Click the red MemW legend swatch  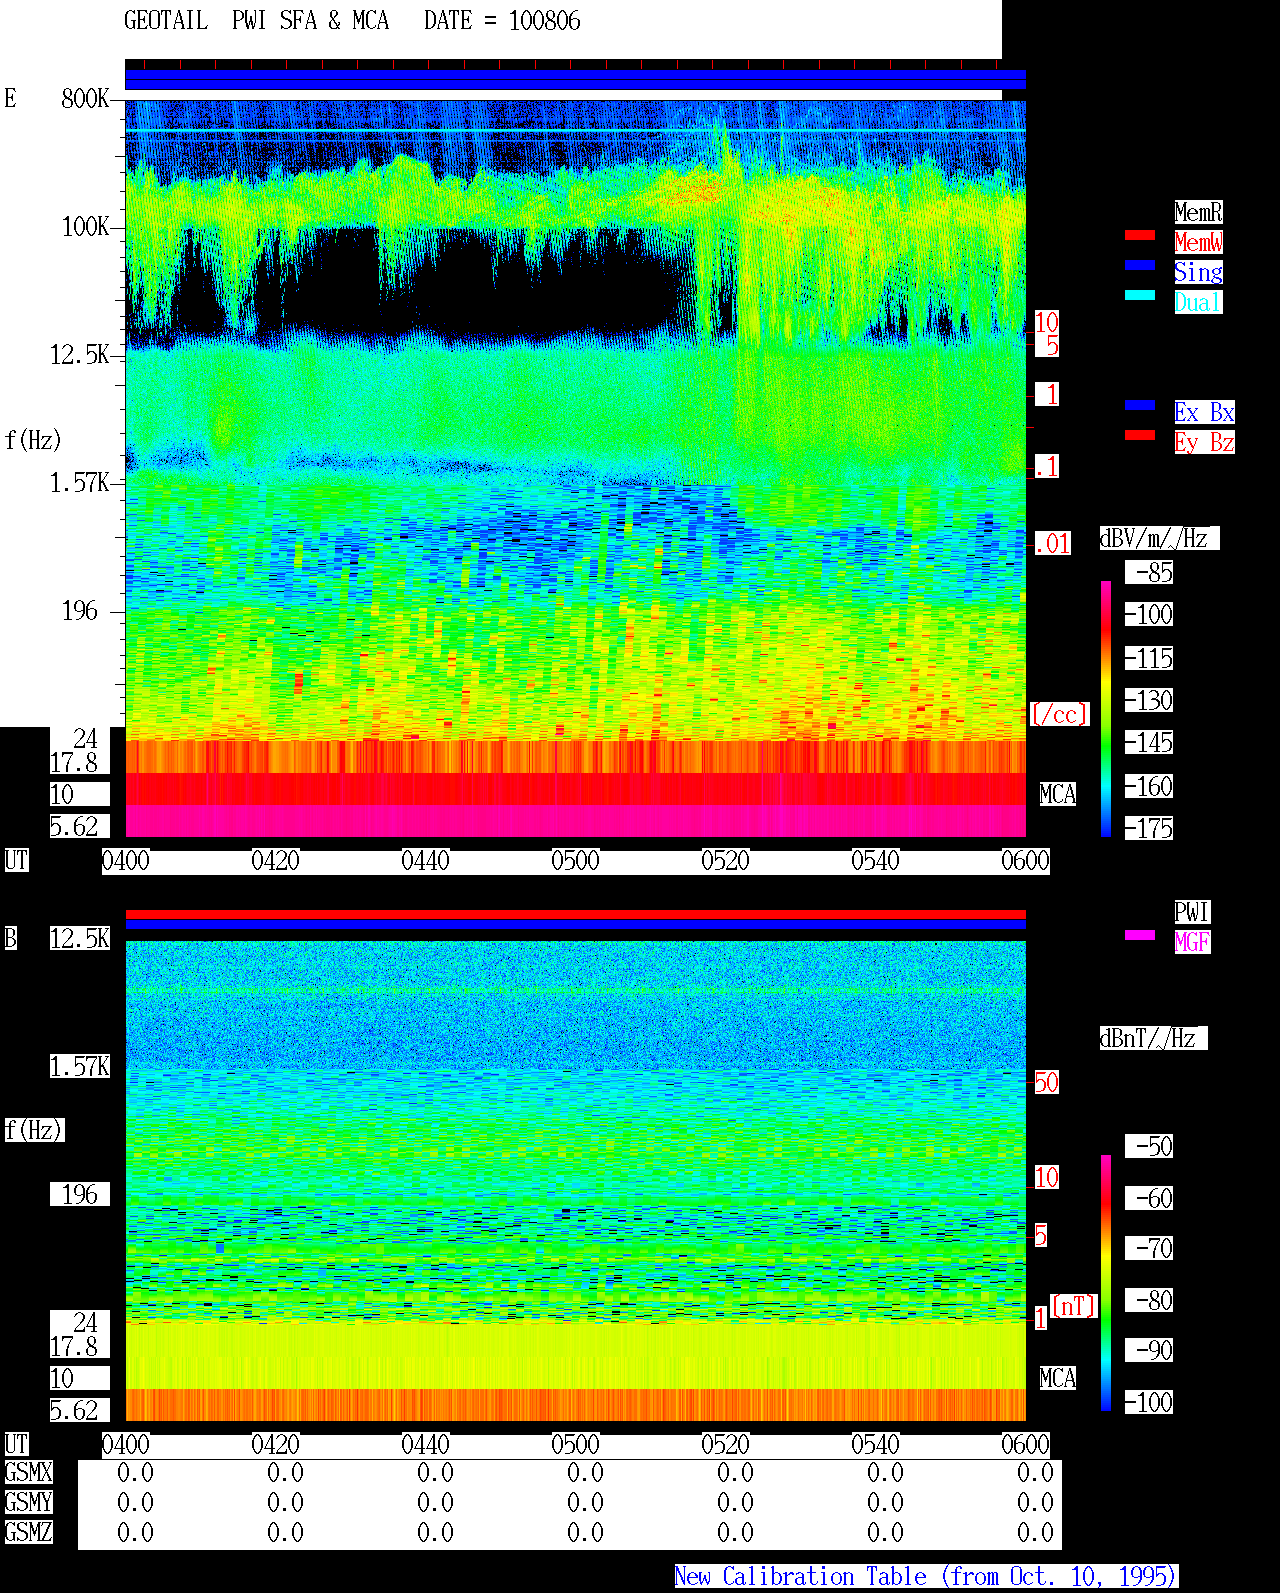1140,236
